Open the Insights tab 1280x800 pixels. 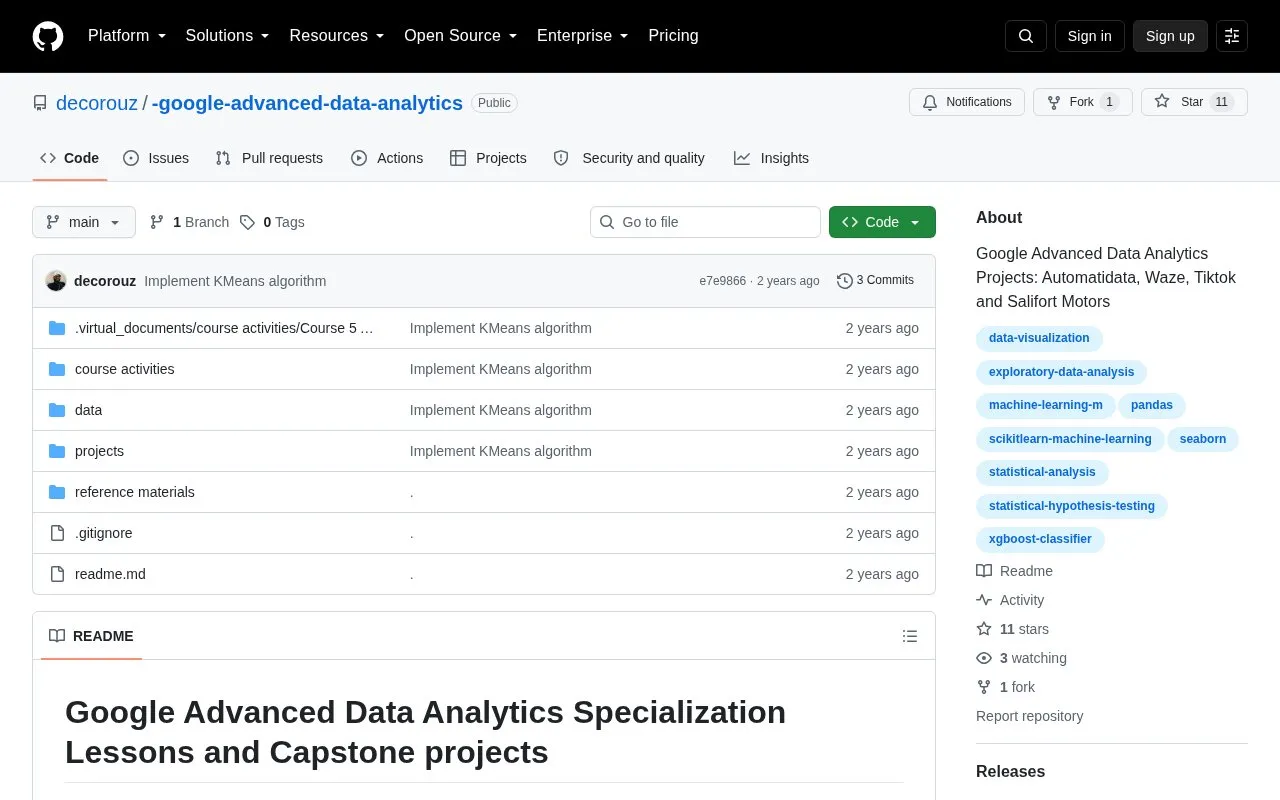[771, 158]
